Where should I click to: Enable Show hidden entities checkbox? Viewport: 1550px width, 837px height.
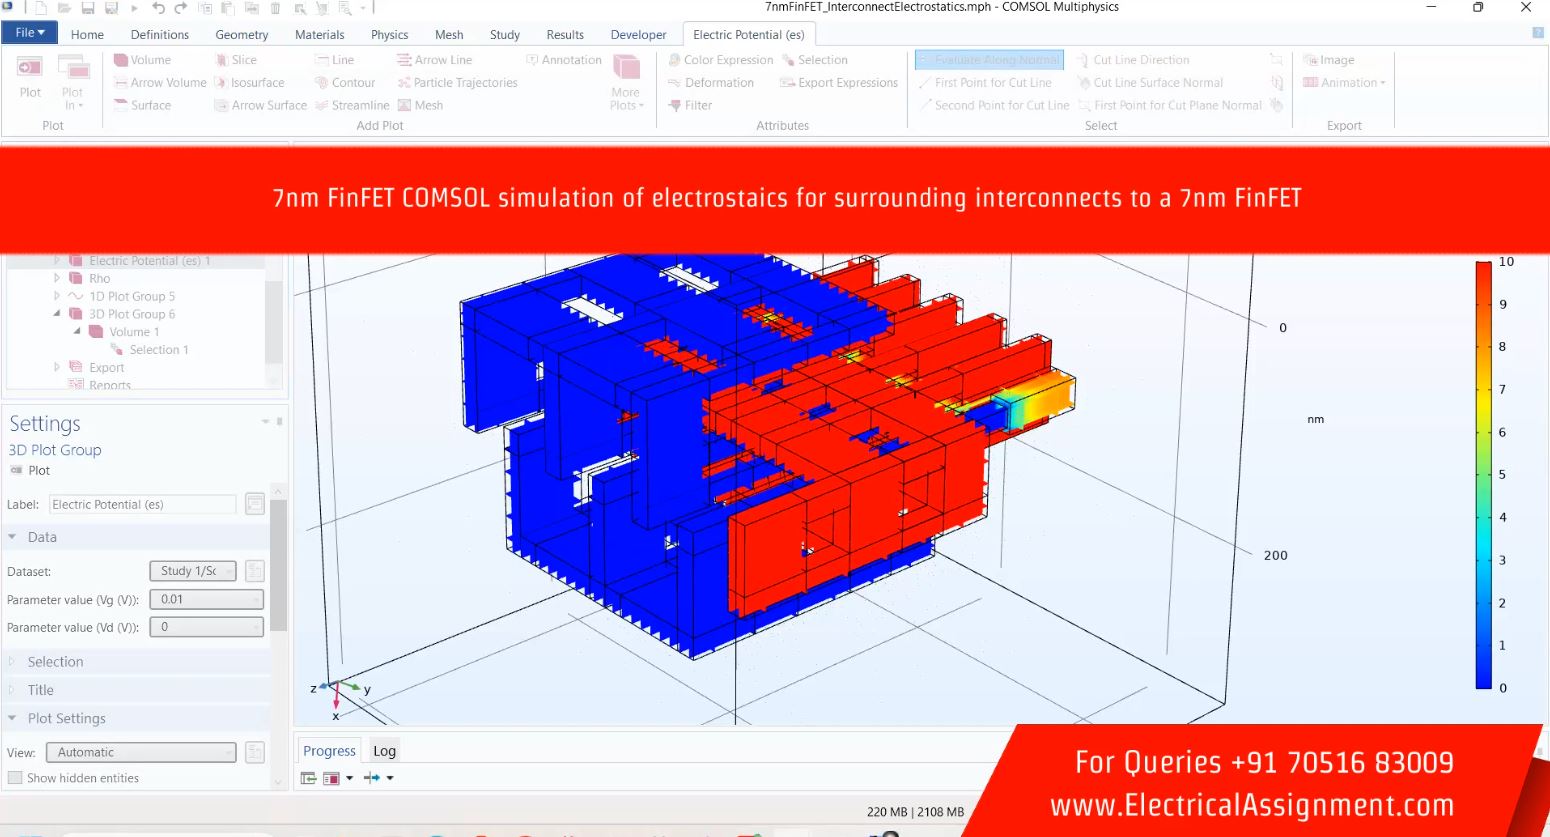[x=15, y=778]
